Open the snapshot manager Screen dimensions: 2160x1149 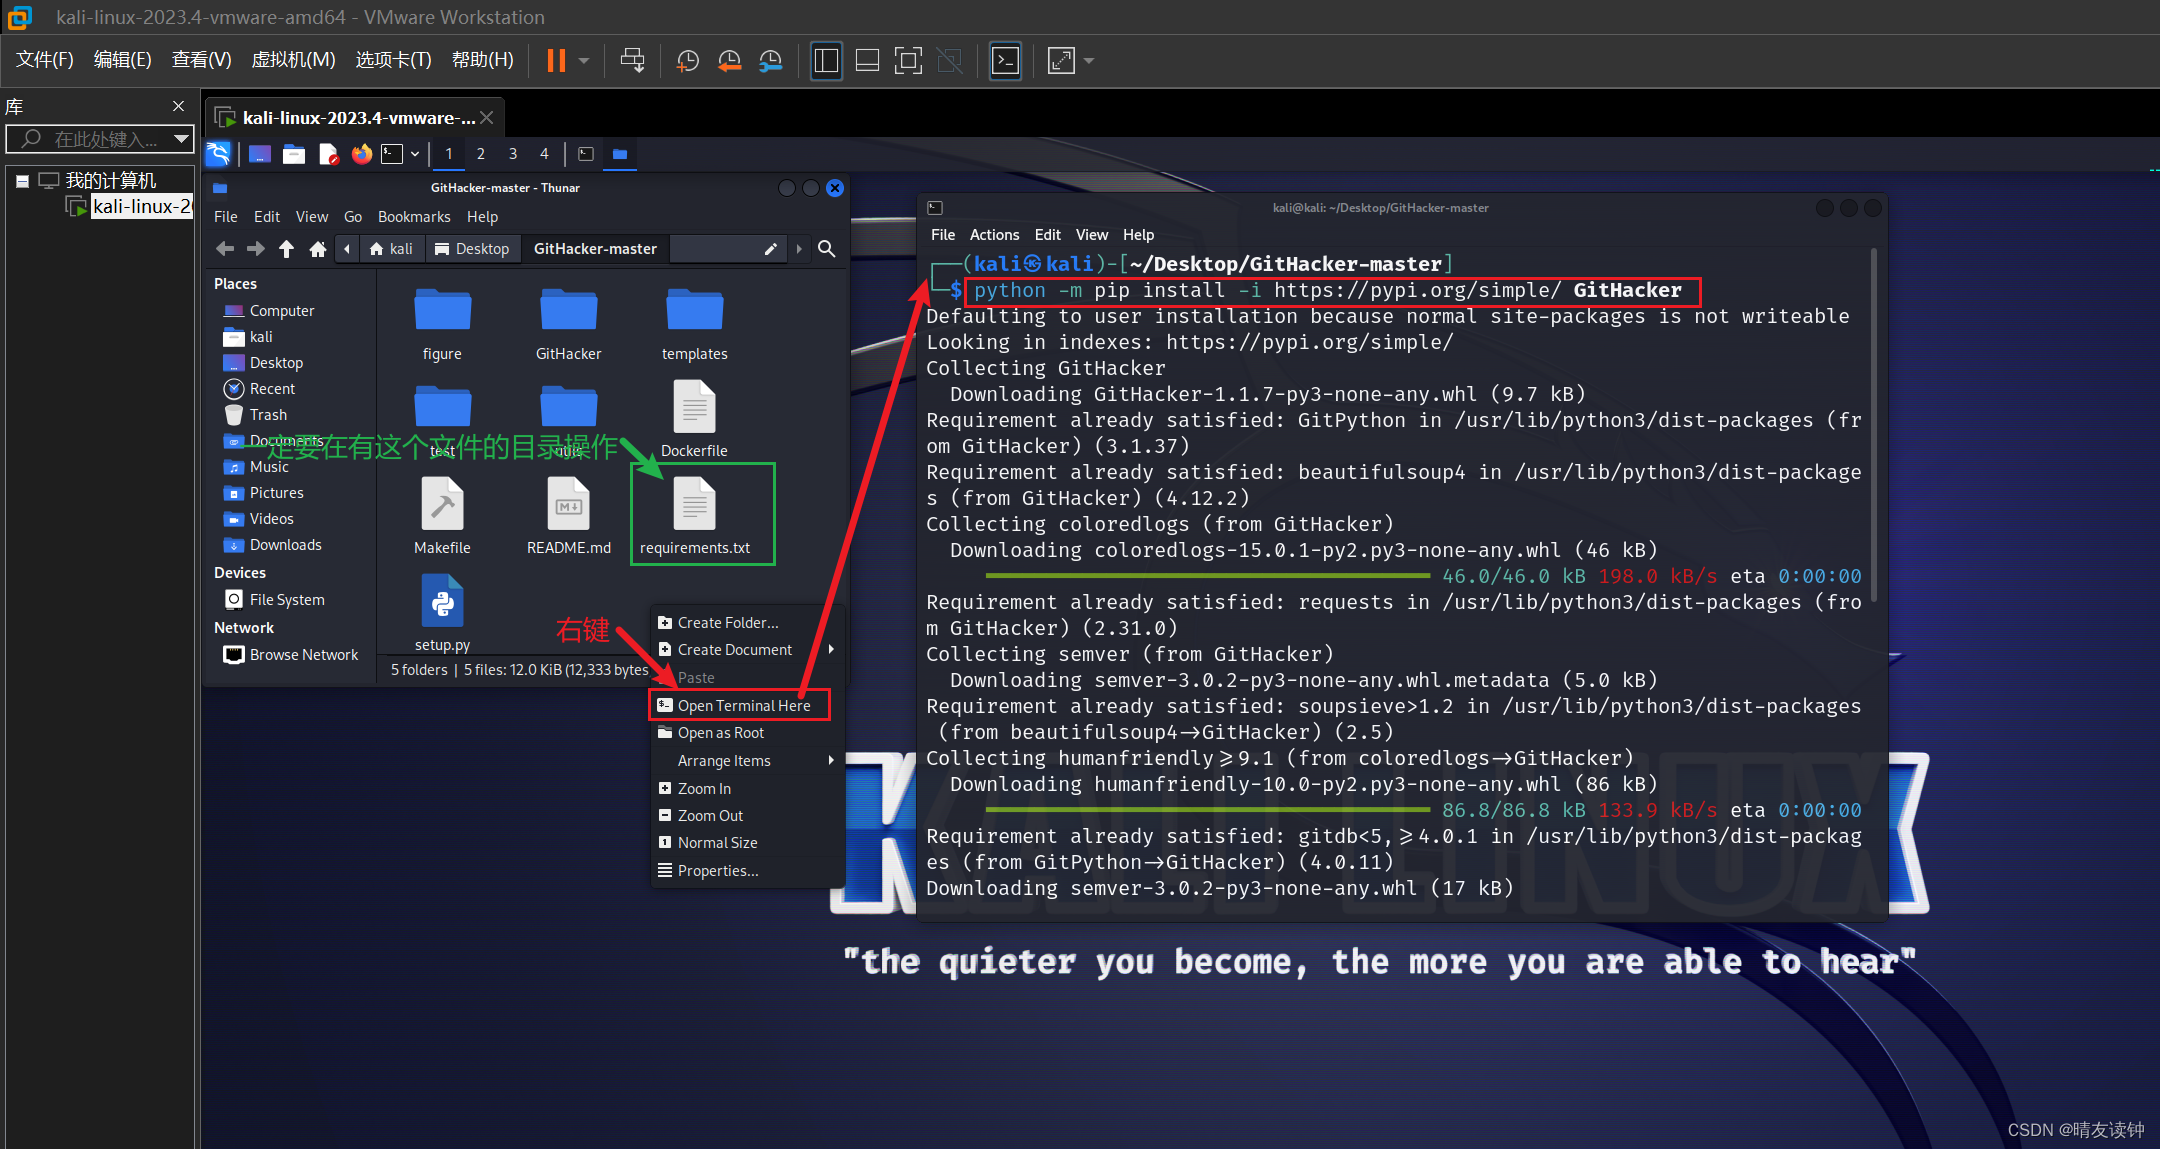[770, 61]
